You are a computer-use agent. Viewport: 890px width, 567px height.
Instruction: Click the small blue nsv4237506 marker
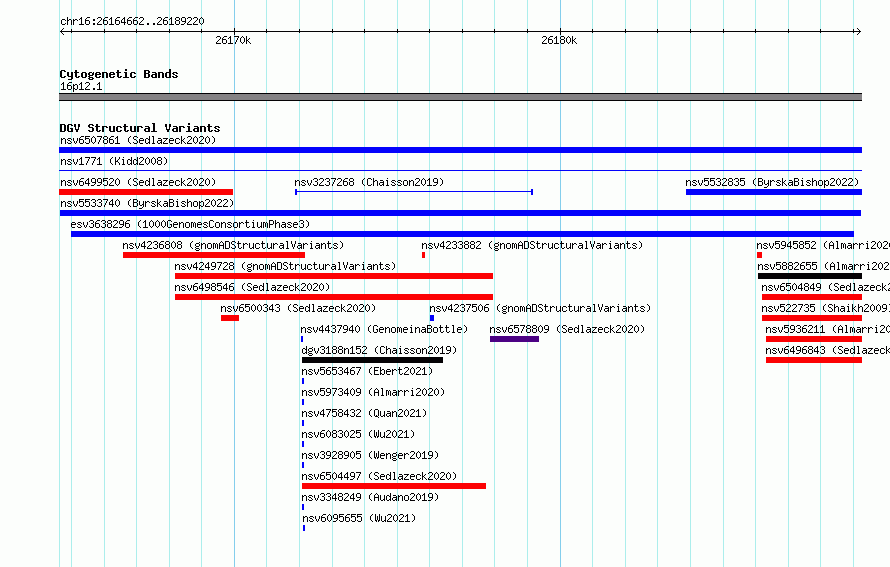tap(432, 318)
